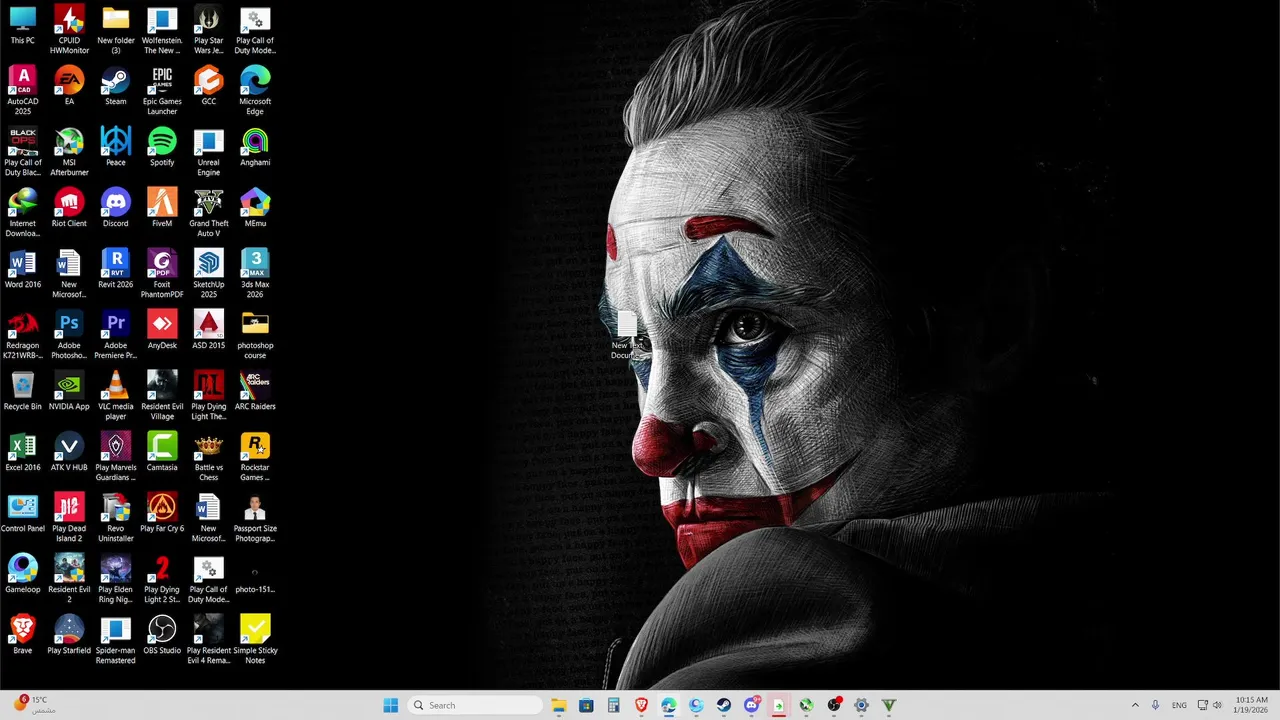
Task: Select the Revo Uninstaller shortcut
Action: tap(116, 518)
